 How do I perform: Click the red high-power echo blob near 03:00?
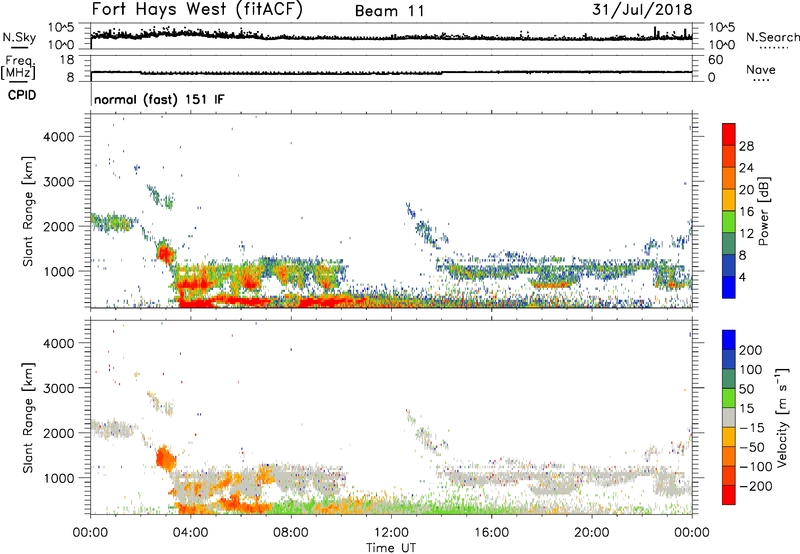coord(165,253)
